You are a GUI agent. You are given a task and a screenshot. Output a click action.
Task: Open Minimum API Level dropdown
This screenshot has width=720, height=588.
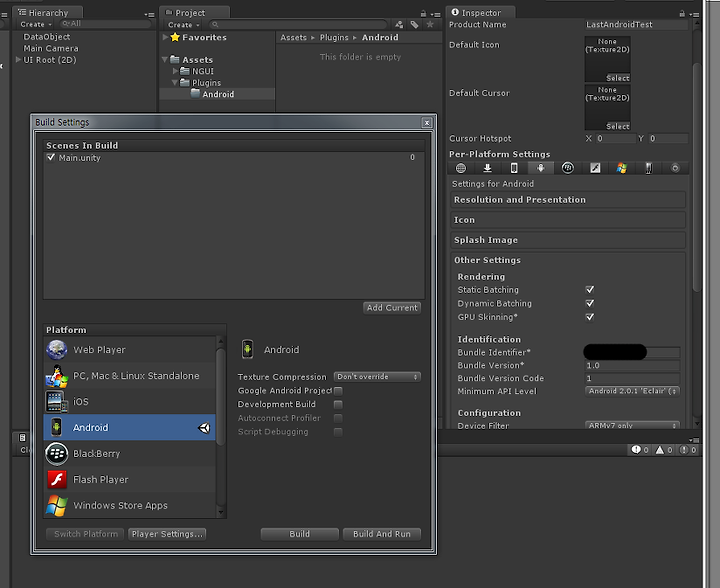point(632,391)
